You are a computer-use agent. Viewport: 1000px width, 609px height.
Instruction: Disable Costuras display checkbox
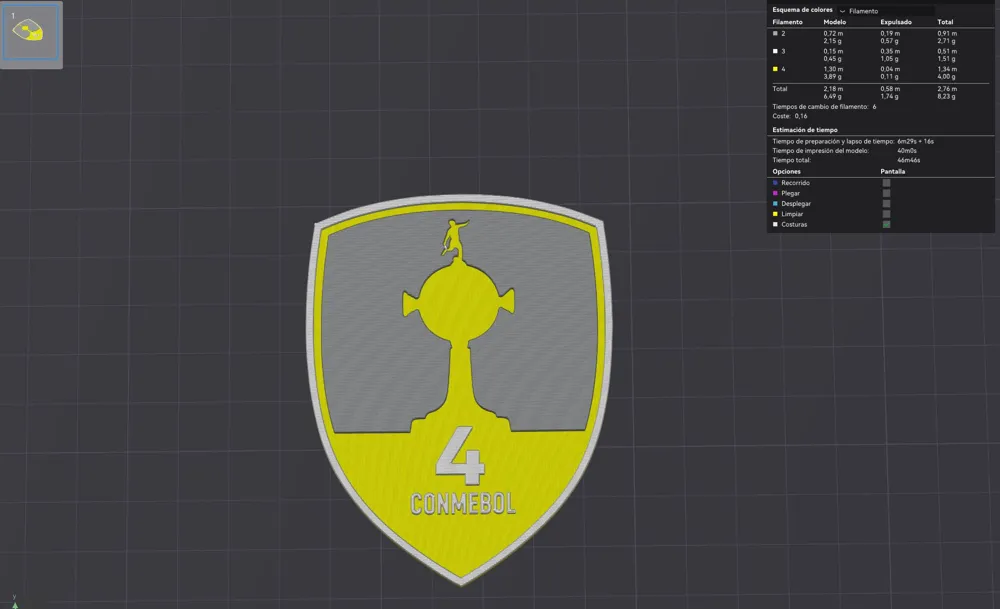(886, 224)
